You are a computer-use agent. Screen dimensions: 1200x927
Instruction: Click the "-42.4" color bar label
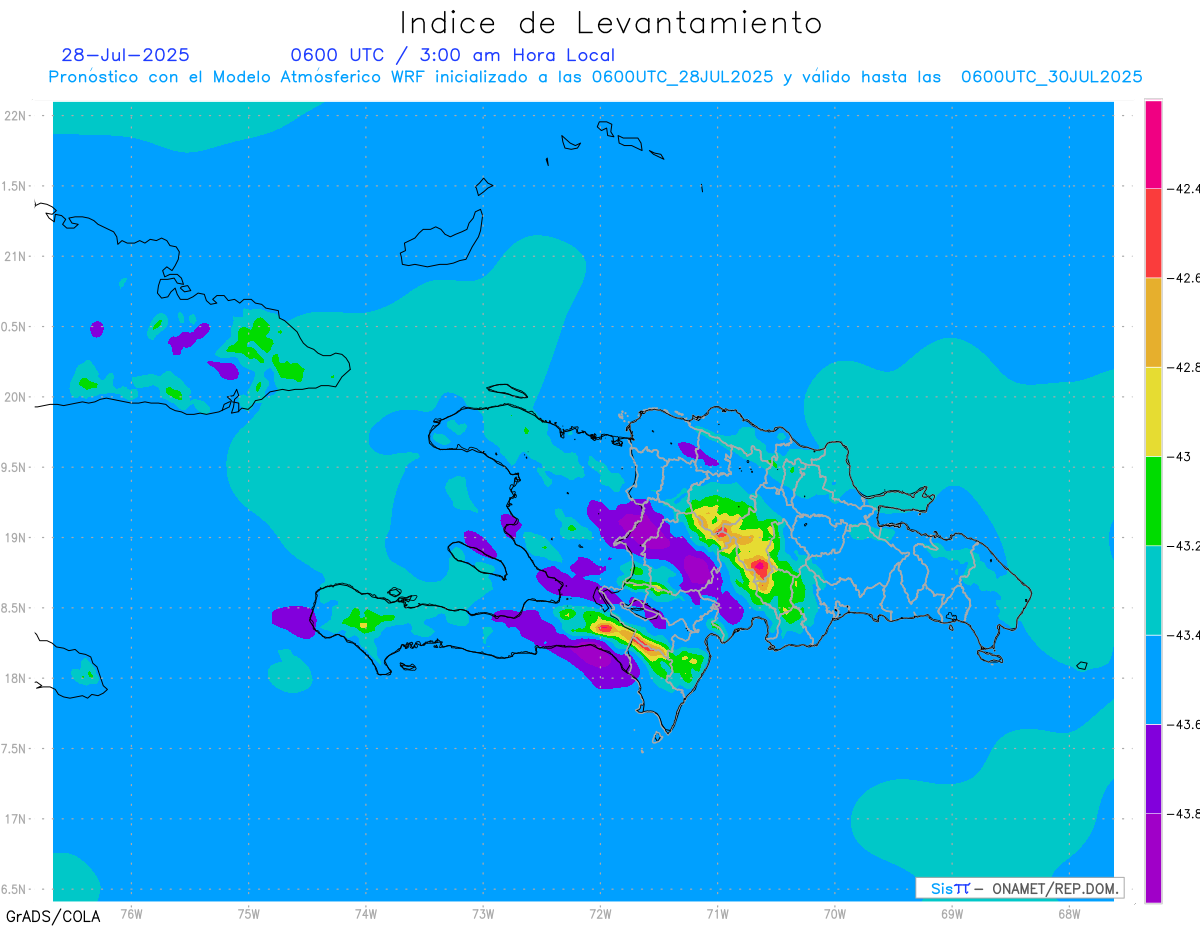tap(1184, 188)
